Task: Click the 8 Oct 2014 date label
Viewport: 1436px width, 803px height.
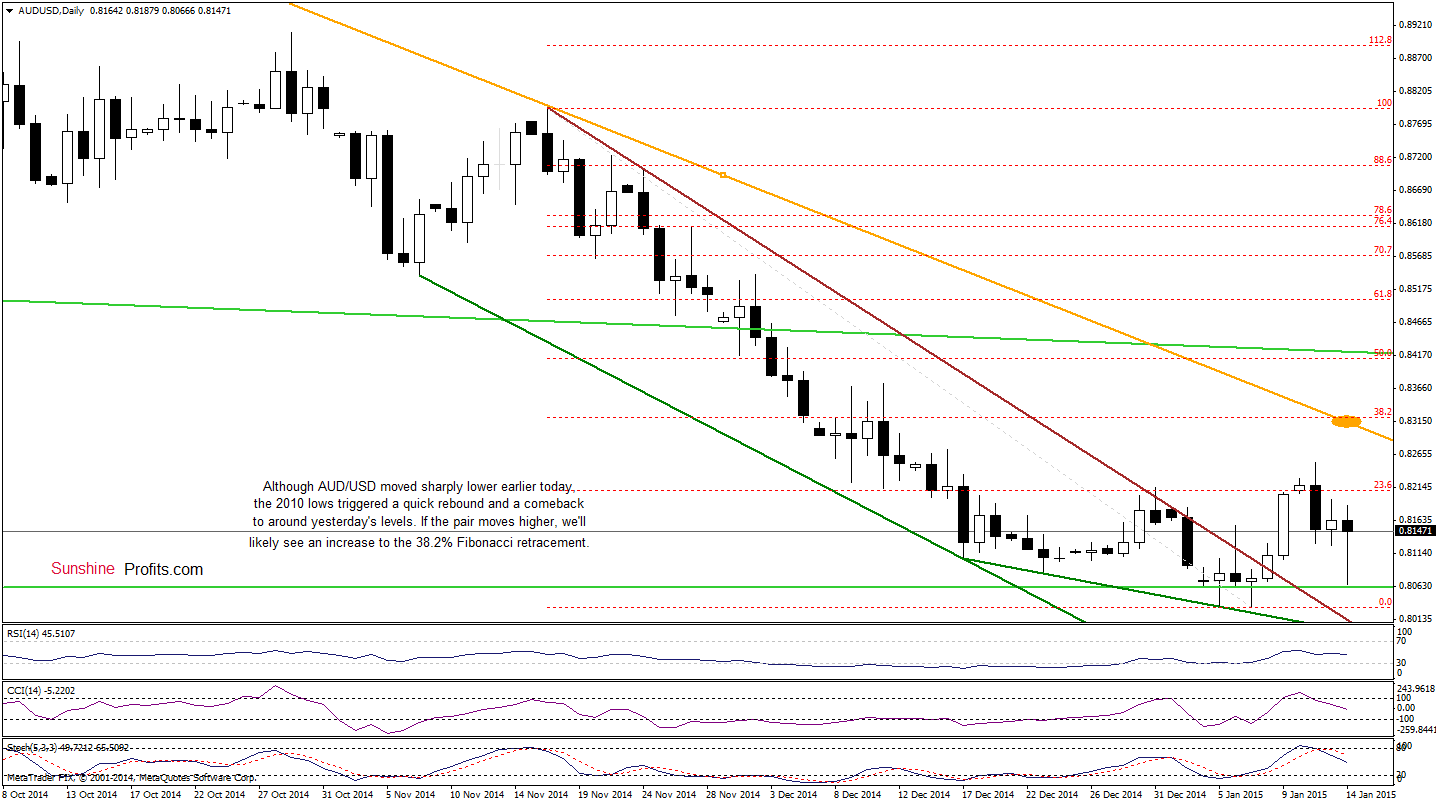Action: pyautogui.click(x=26, y=795)
